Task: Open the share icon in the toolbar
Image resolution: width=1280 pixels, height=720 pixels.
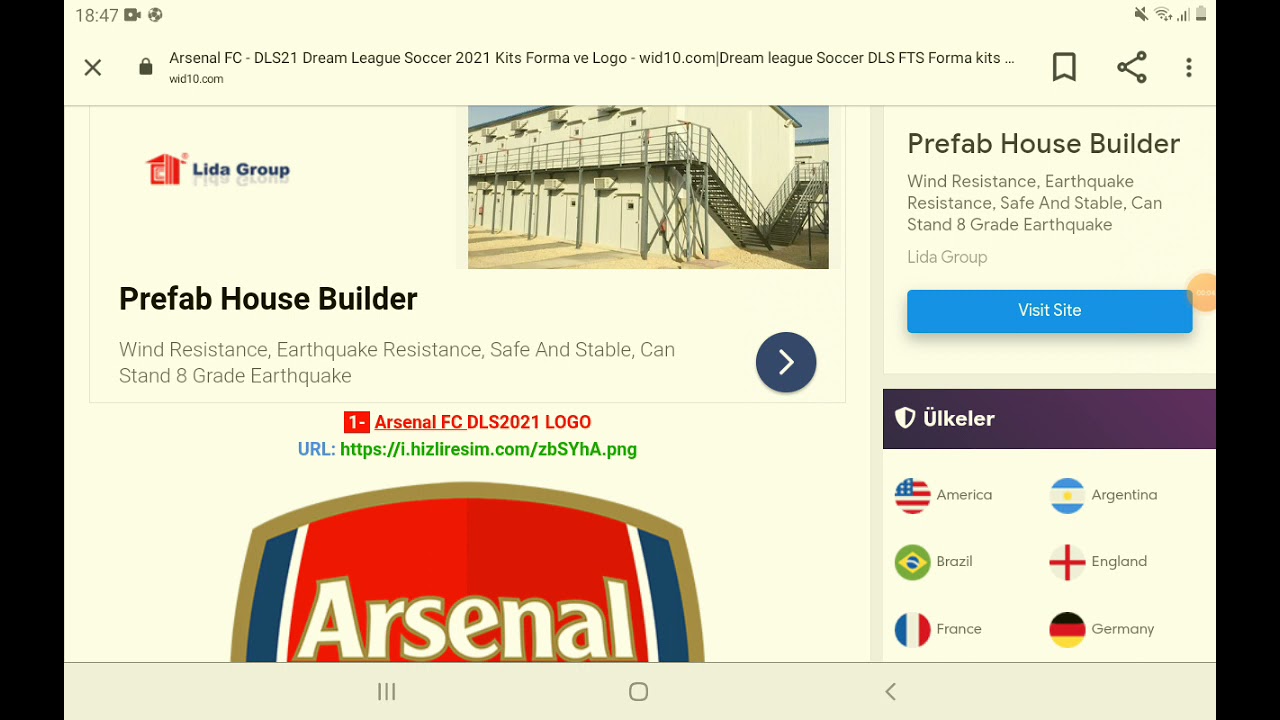Action: (1131, 67)
